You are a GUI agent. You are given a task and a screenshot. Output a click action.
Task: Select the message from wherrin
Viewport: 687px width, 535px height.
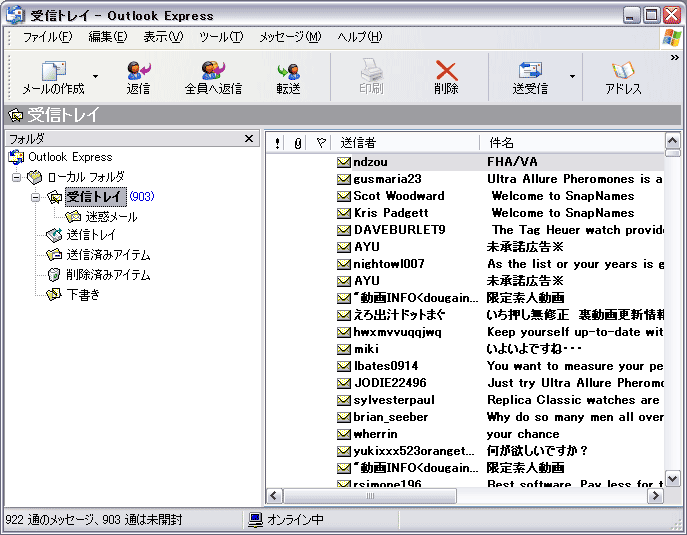click(465, 434)
